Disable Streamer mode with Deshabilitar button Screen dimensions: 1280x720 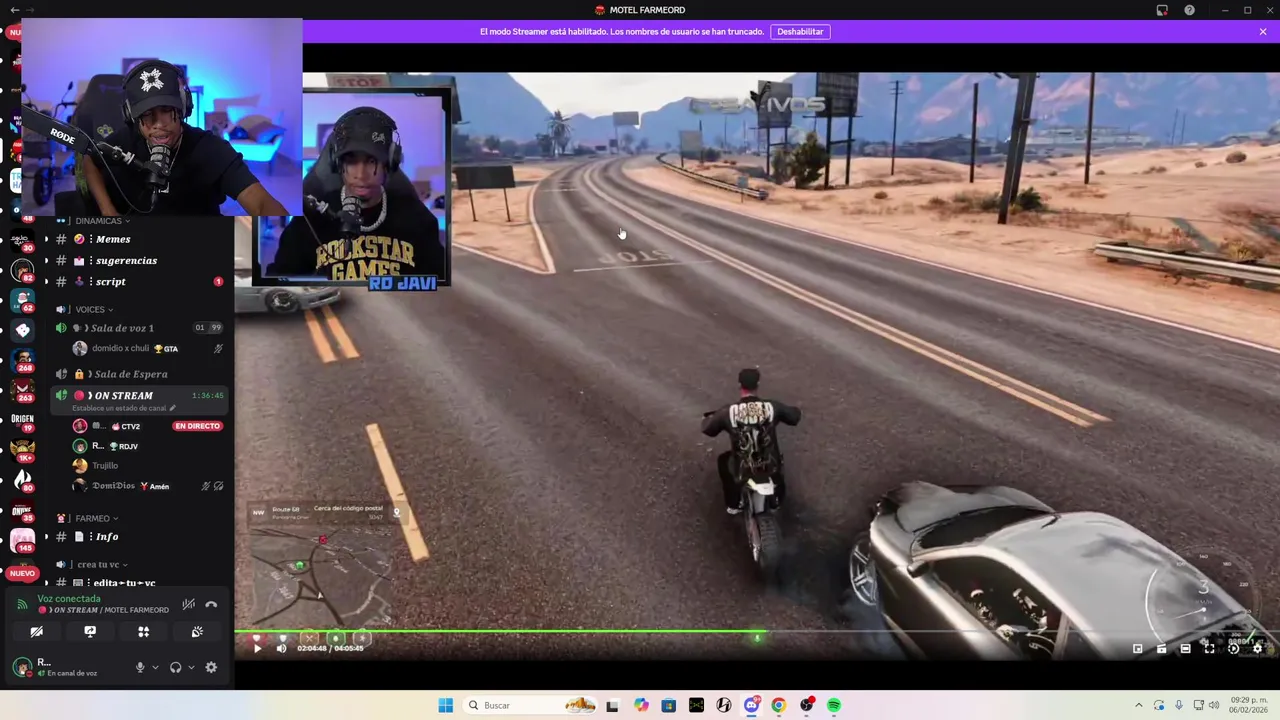(800, 32)
